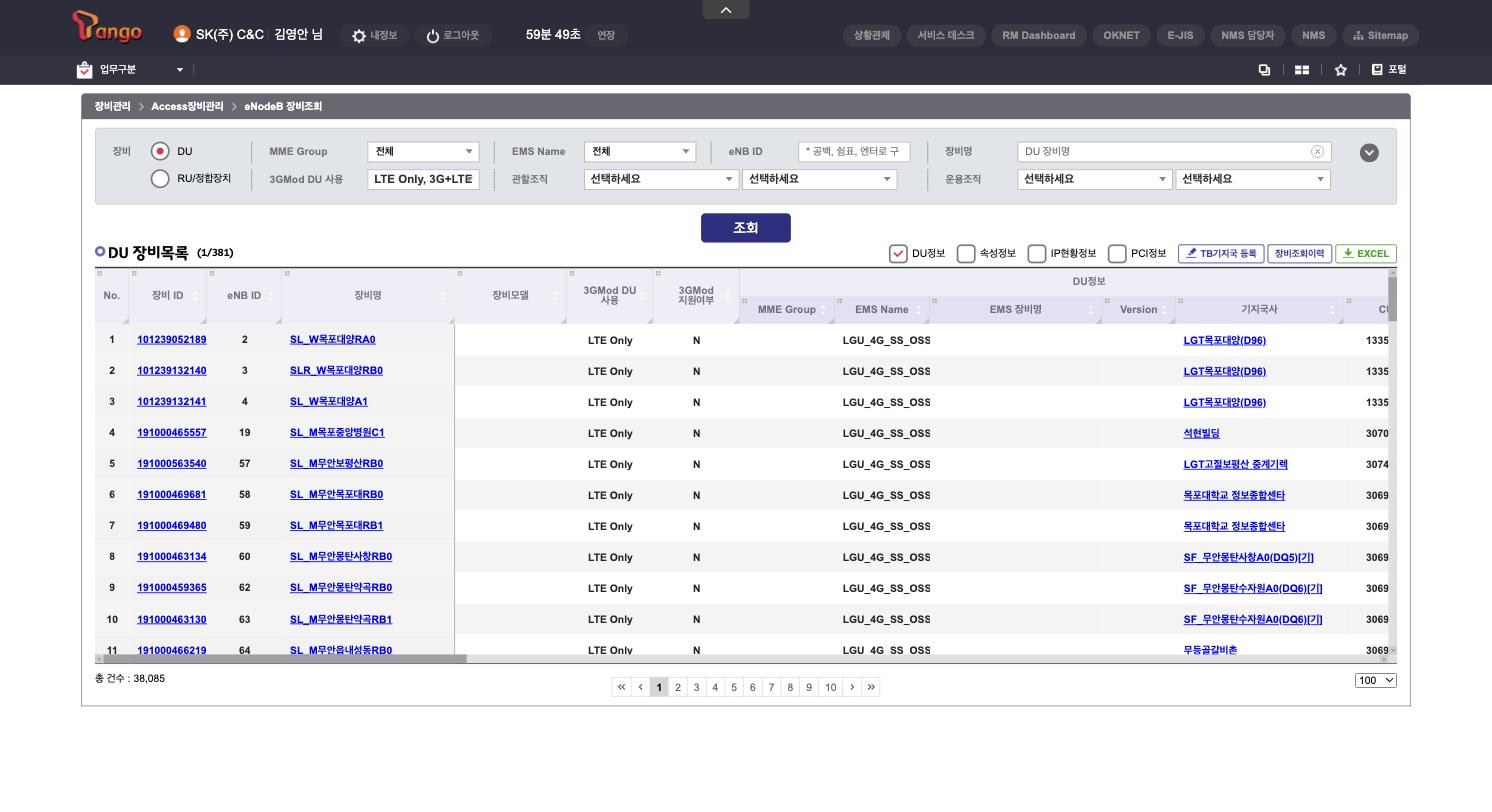Viewport: 1492px width, 812px height.
Task: Collapse the top header chevron
Action: (726, 9)
